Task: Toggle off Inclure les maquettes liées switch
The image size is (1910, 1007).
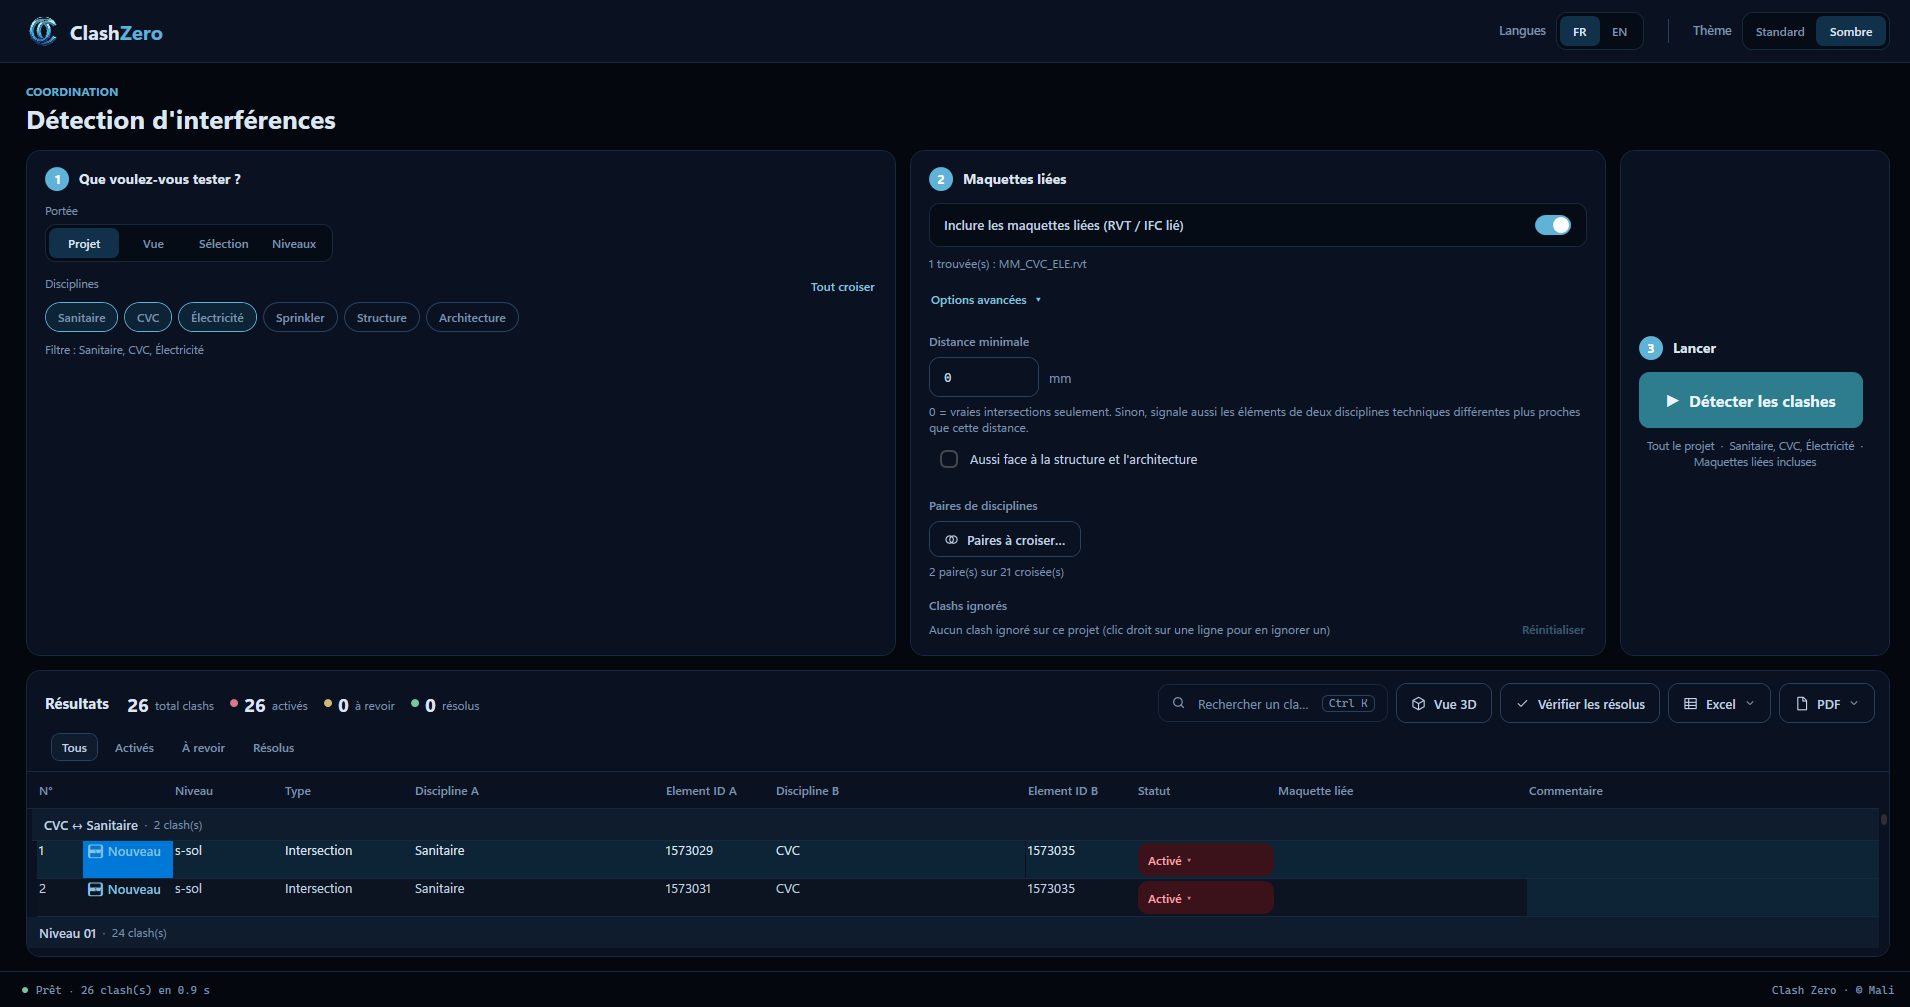Action: [x=1553, y=225]
